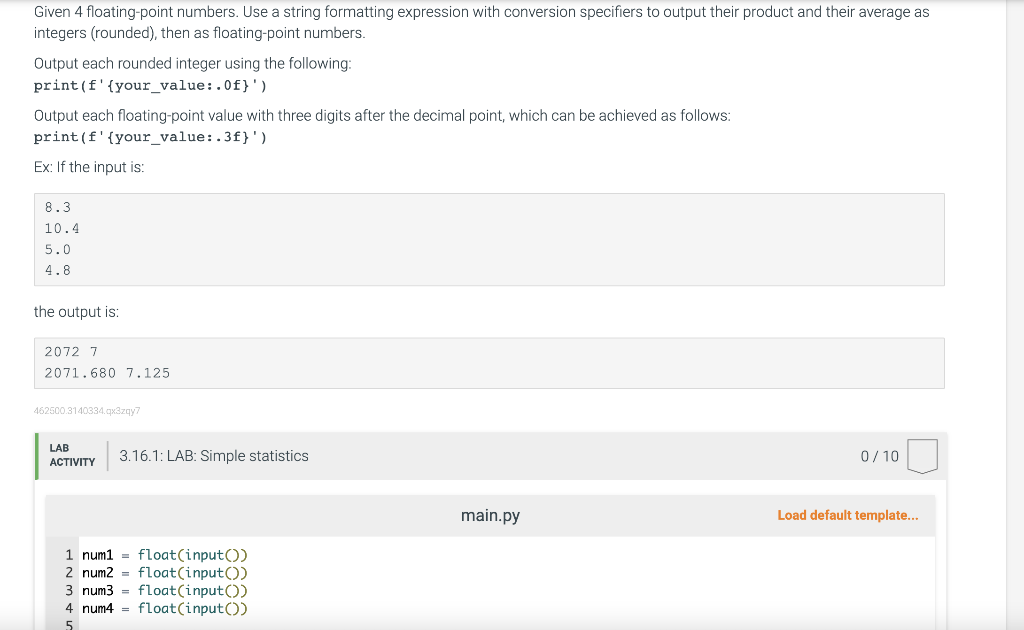Click the input example value 10.4

point(62,228)
